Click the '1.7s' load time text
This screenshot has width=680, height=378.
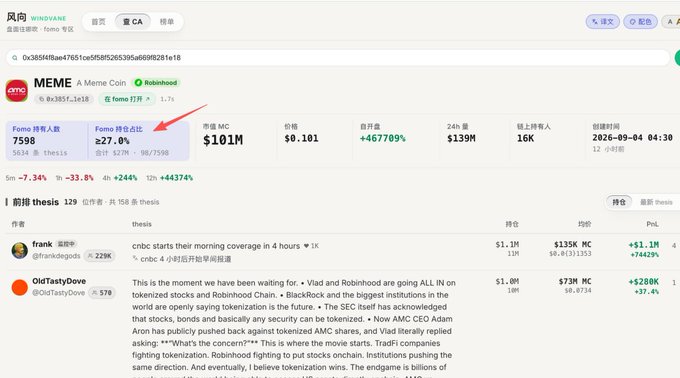coord(167,99)
